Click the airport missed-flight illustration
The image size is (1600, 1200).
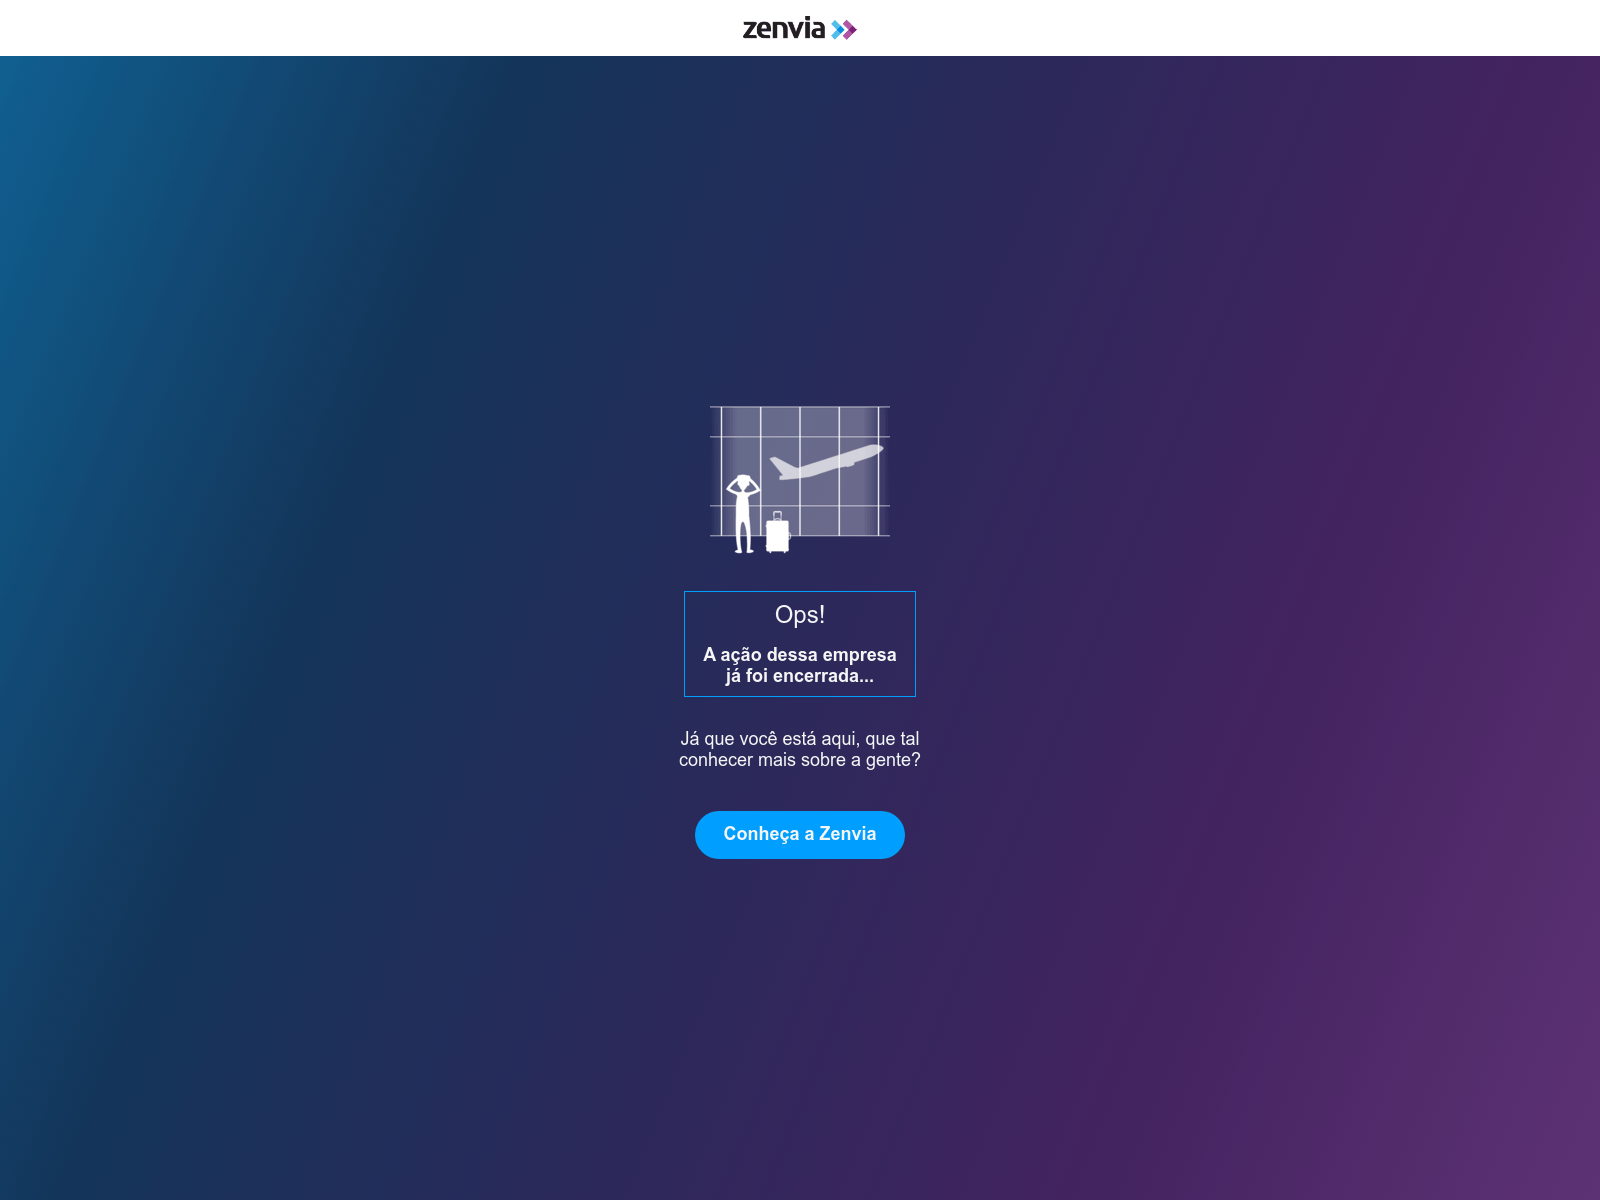click(x=800, y=479)
